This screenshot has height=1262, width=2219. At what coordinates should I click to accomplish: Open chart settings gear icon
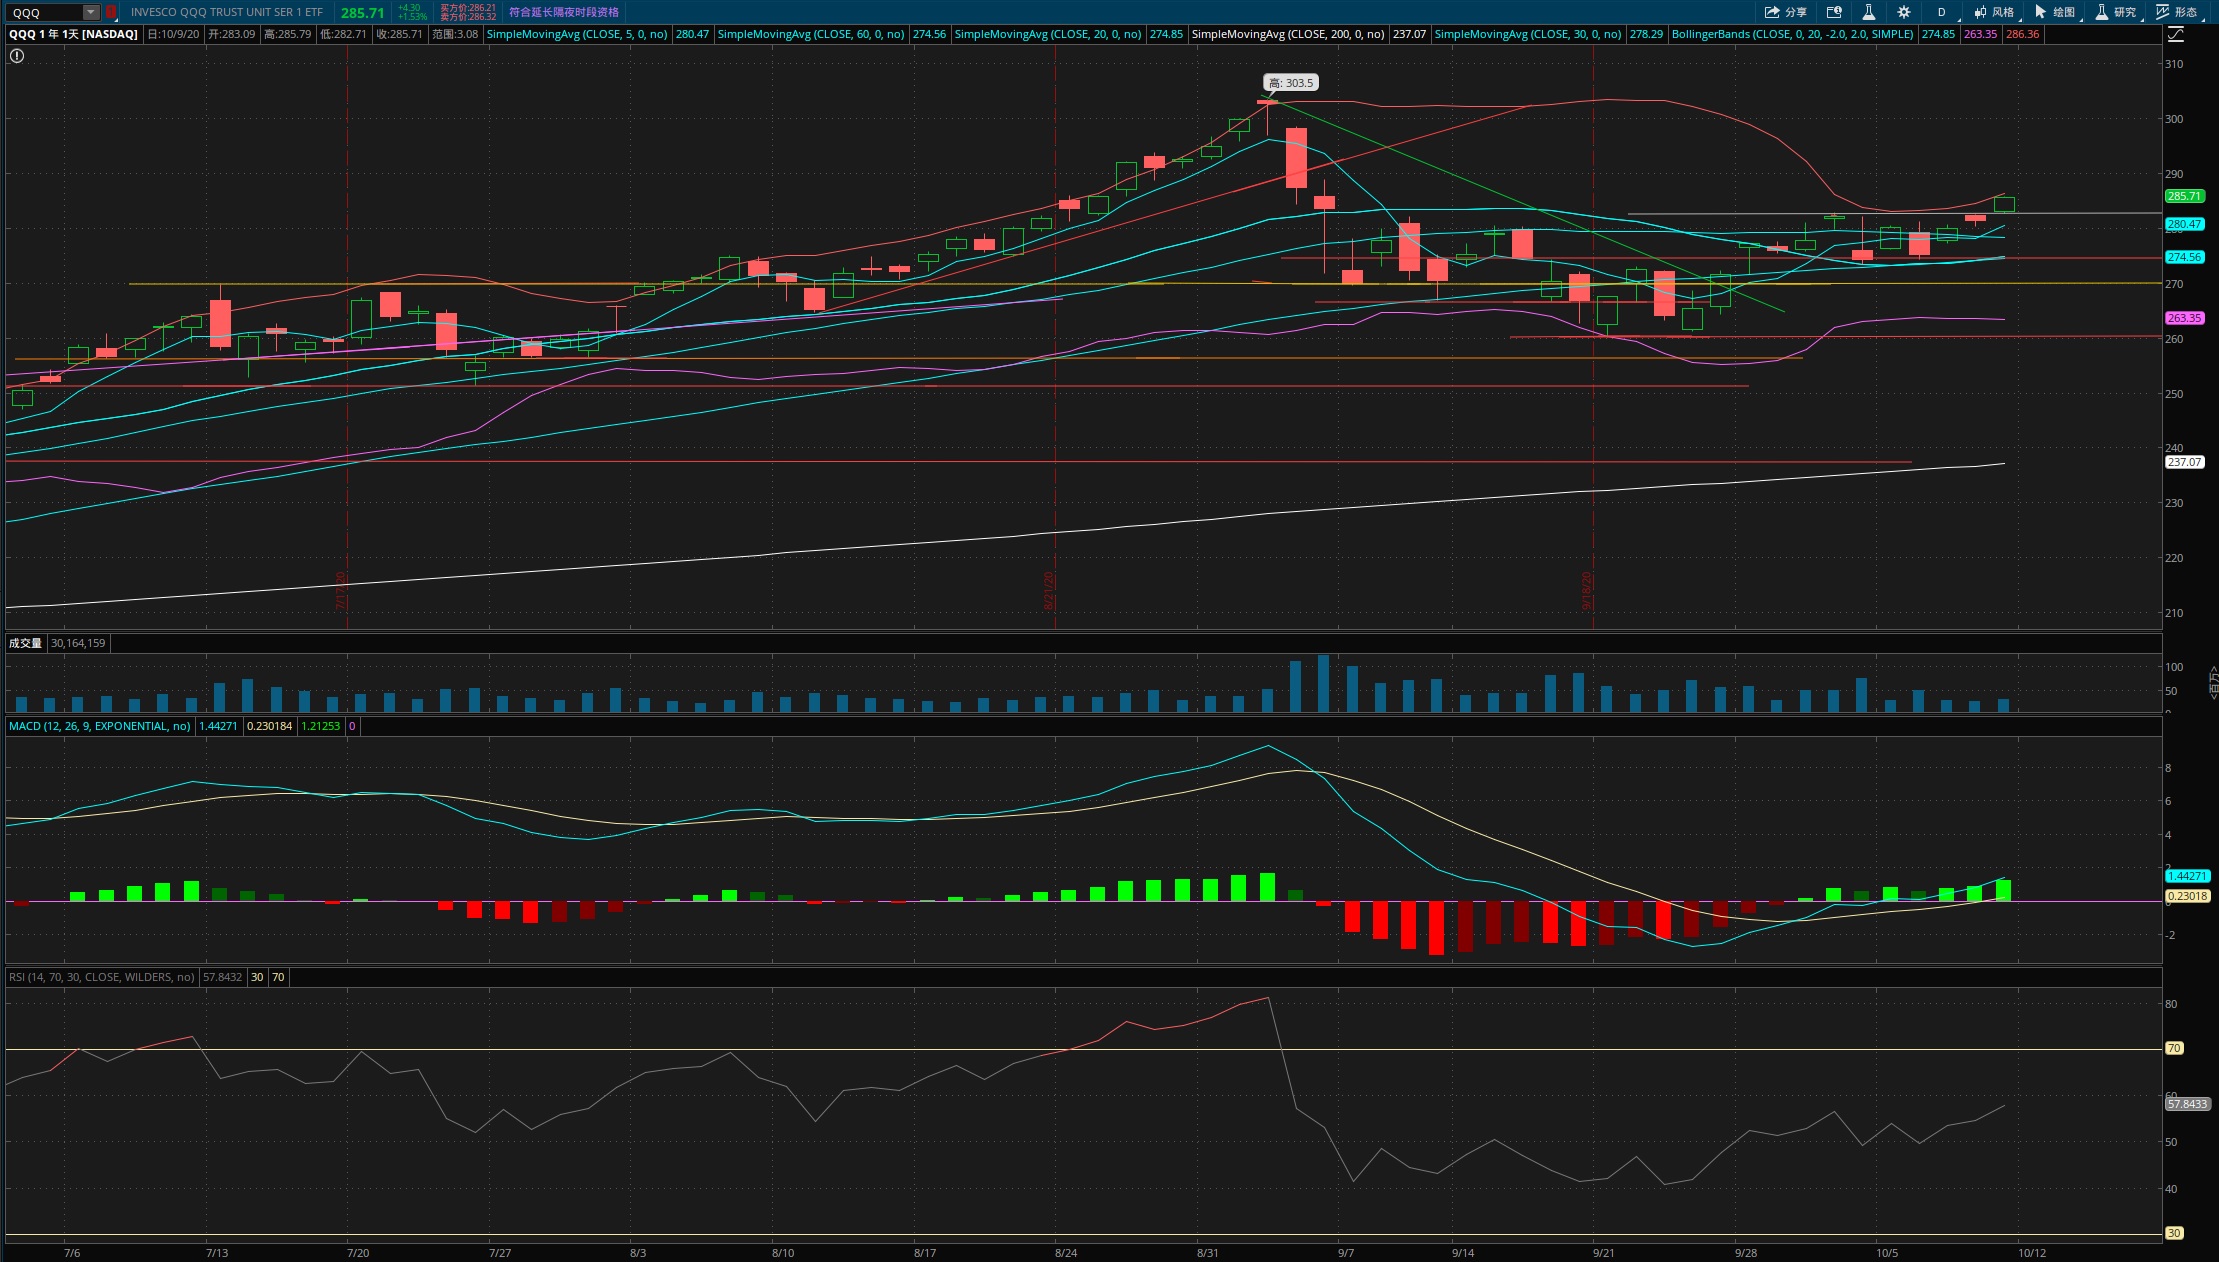pyautogui.click(x=1904, y=12)
